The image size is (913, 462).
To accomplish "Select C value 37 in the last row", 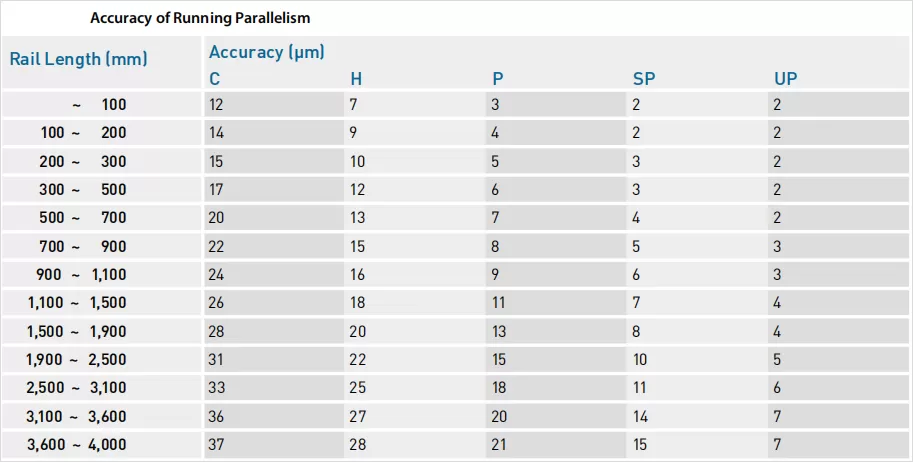I will coord(217,444).
